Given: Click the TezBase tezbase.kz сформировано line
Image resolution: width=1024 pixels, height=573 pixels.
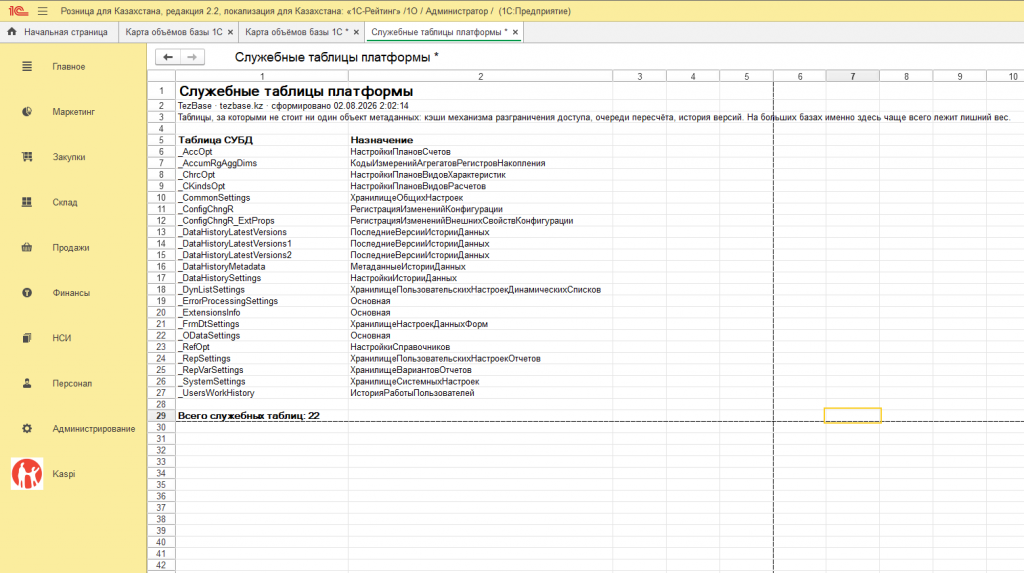Looking at the screenshot, I should click(x=293, y=106).
